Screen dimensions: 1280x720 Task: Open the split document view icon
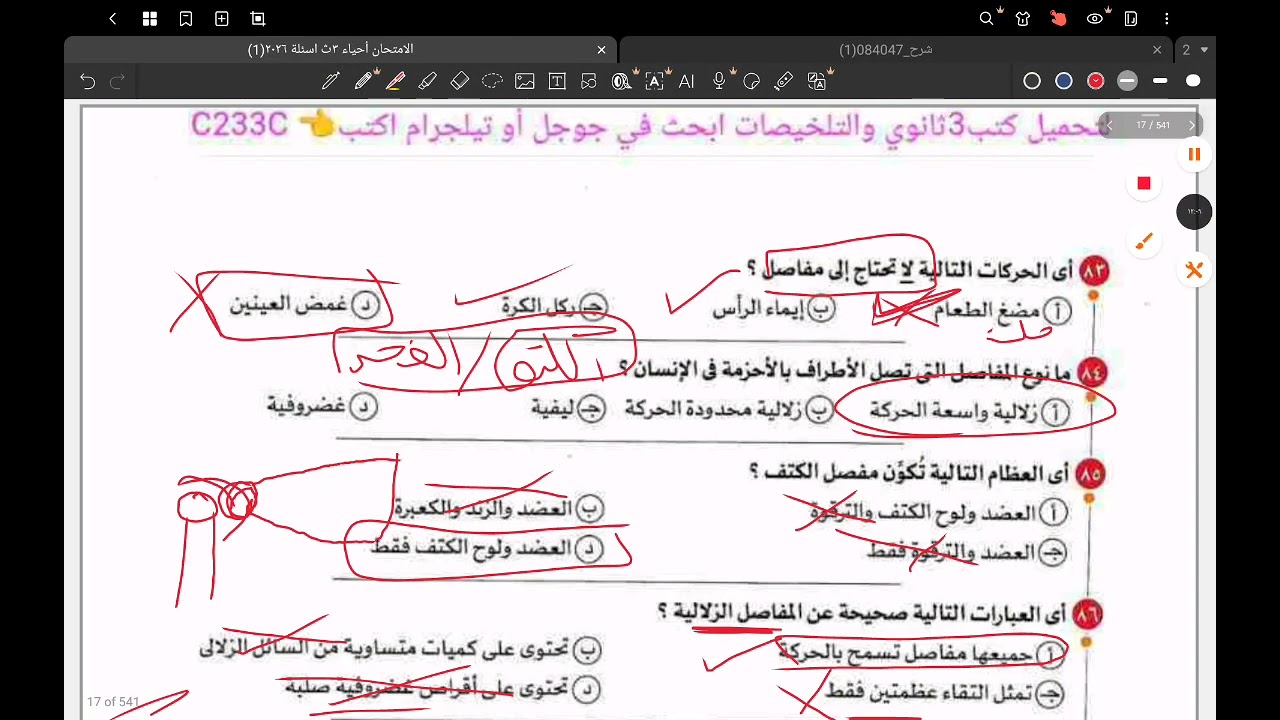pyautogui.click(x=1131, y=19)
